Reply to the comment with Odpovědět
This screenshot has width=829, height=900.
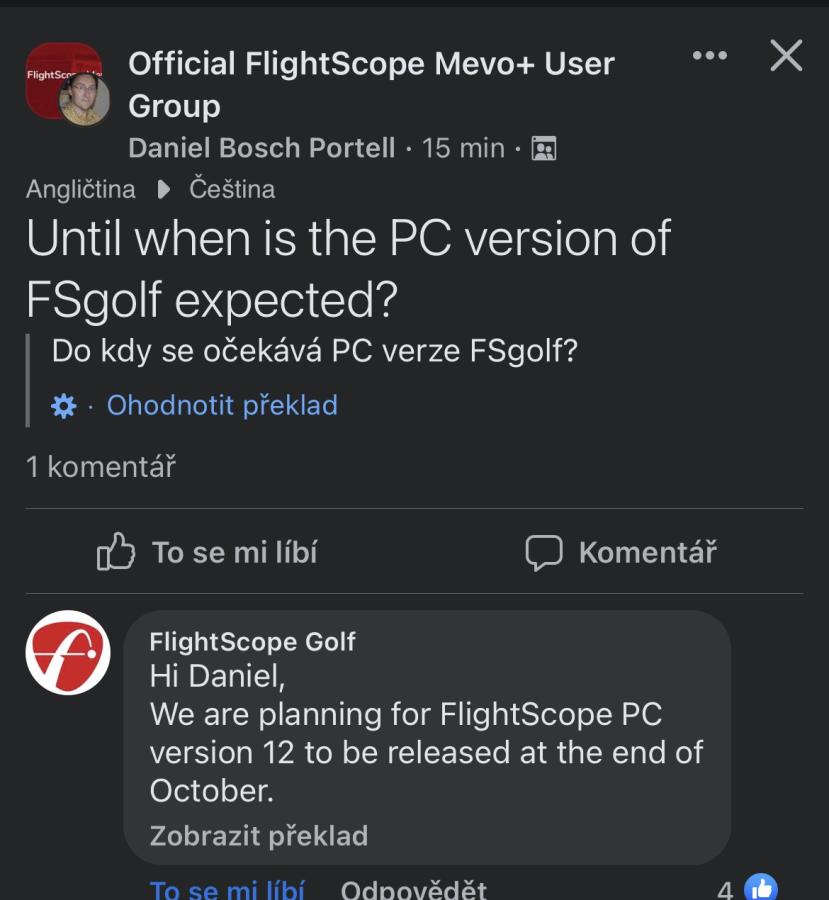coord(413,889)
